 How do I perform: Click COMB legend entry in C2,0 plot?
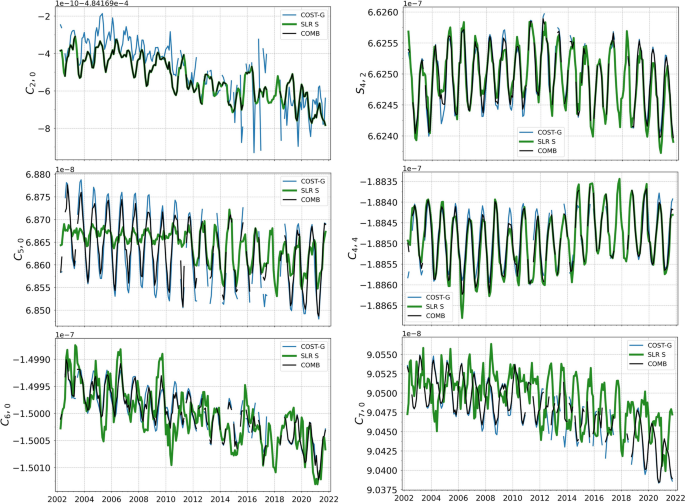(301, 33)
